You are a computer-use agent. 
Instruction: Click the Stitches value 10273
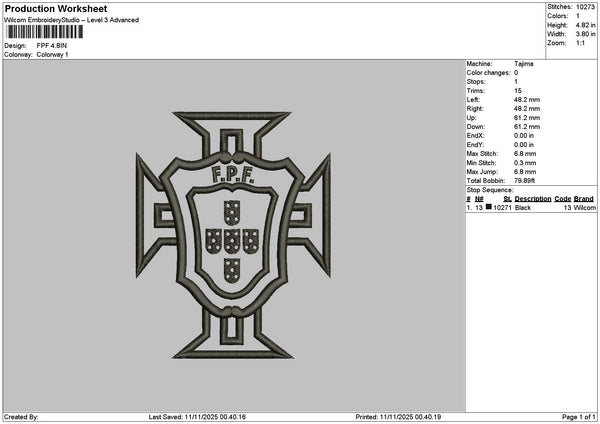(585, 7)
